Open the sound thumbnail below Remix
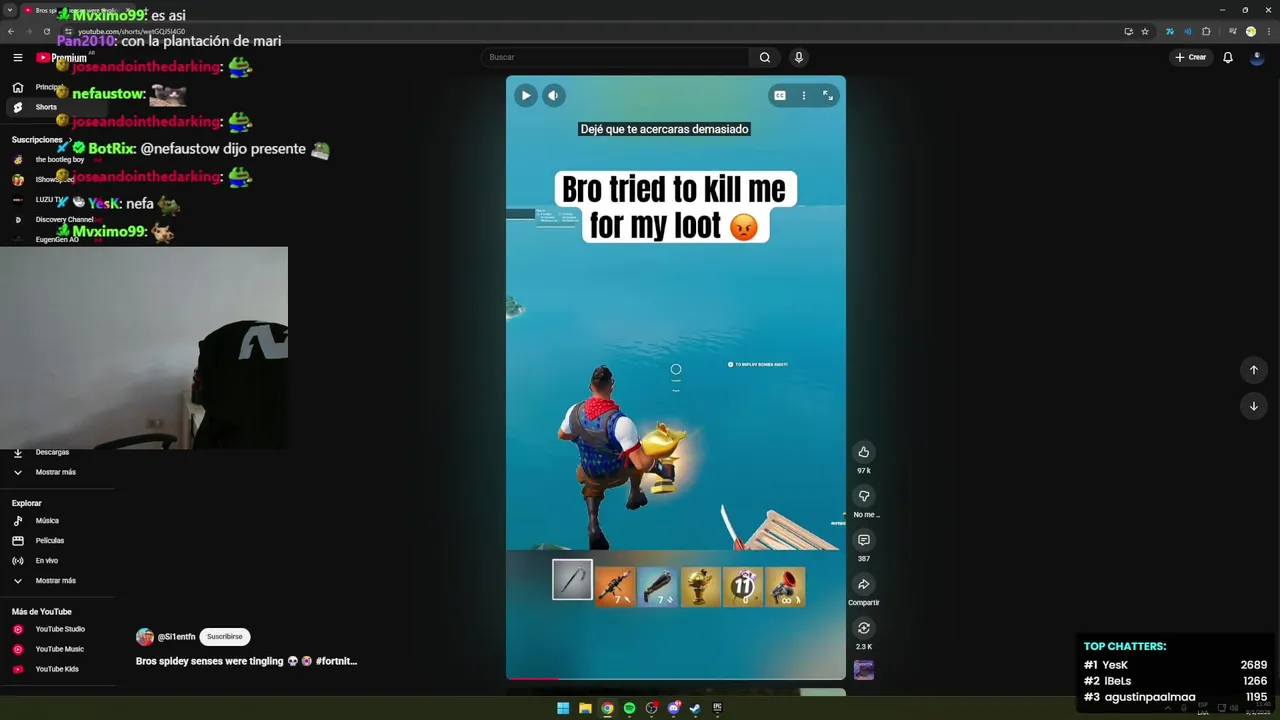Image resolution: width=1280 pixels, height=720 pixels. [x=864, y=670]
